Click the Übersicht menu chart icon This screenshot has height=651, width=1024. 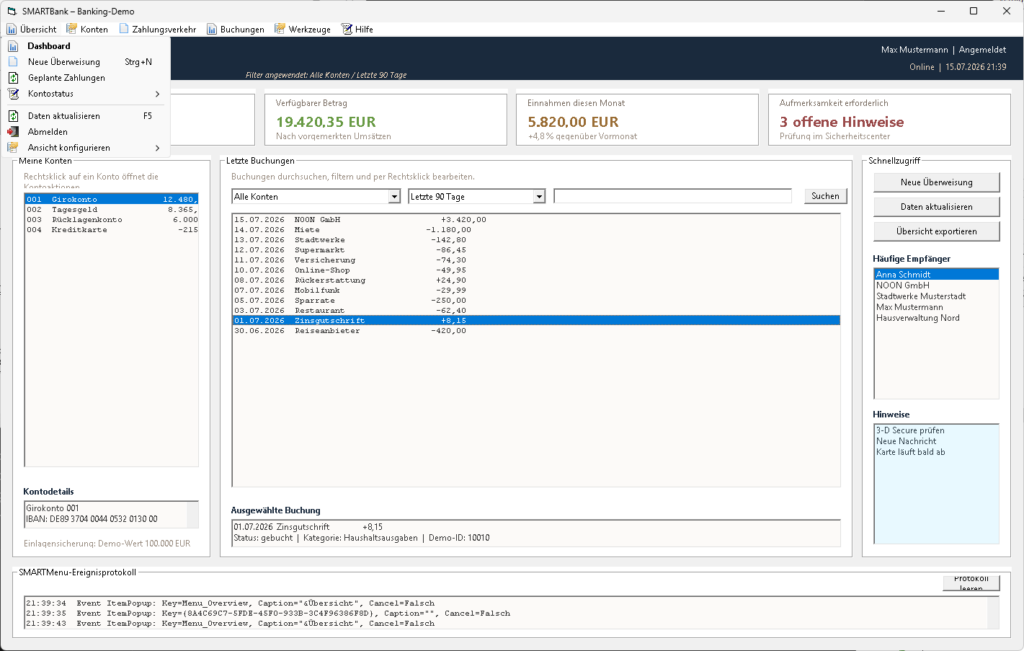click(12, 29)
